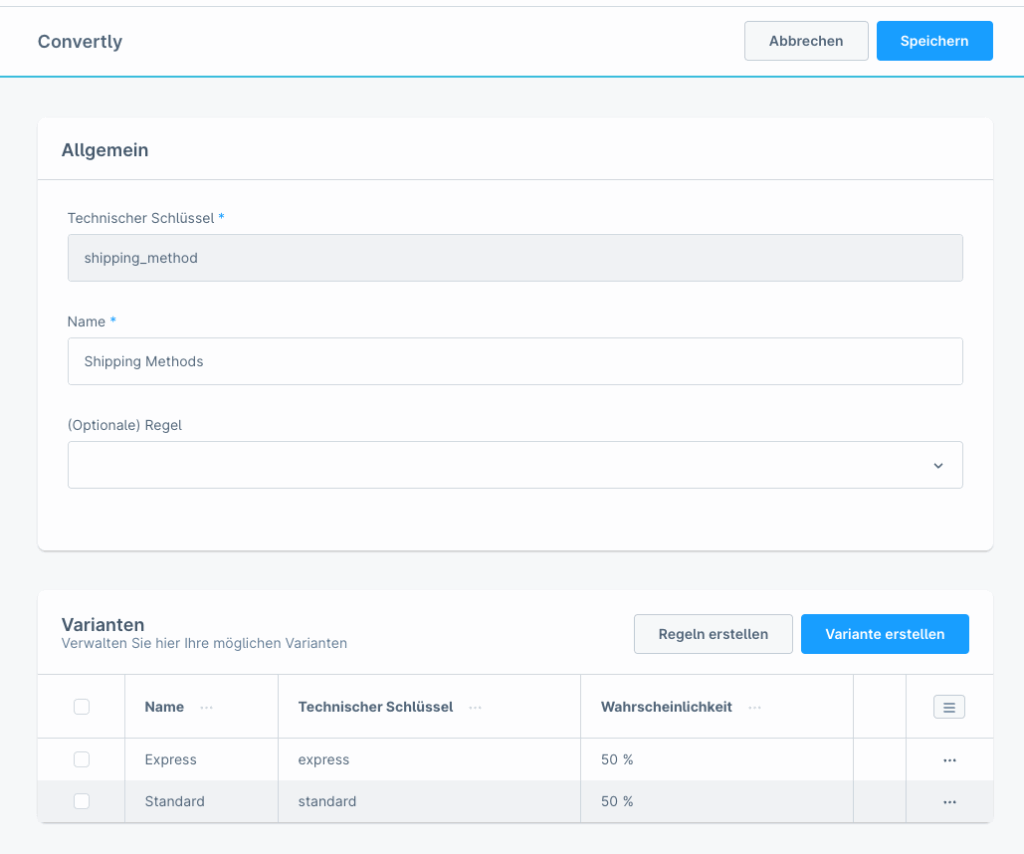Image resolution: width=1024 pixels, height=854 pixels.
Task: Check the Standard variant checkbox
Action: [82, 801]
